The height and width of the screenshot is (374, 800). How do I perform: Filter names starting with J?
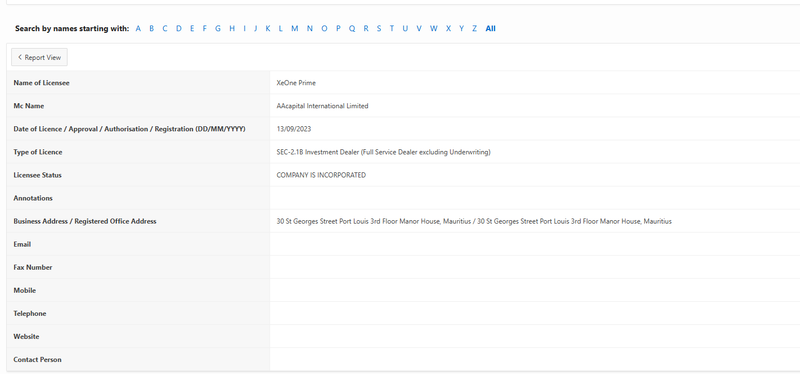(x=256, y=29)
